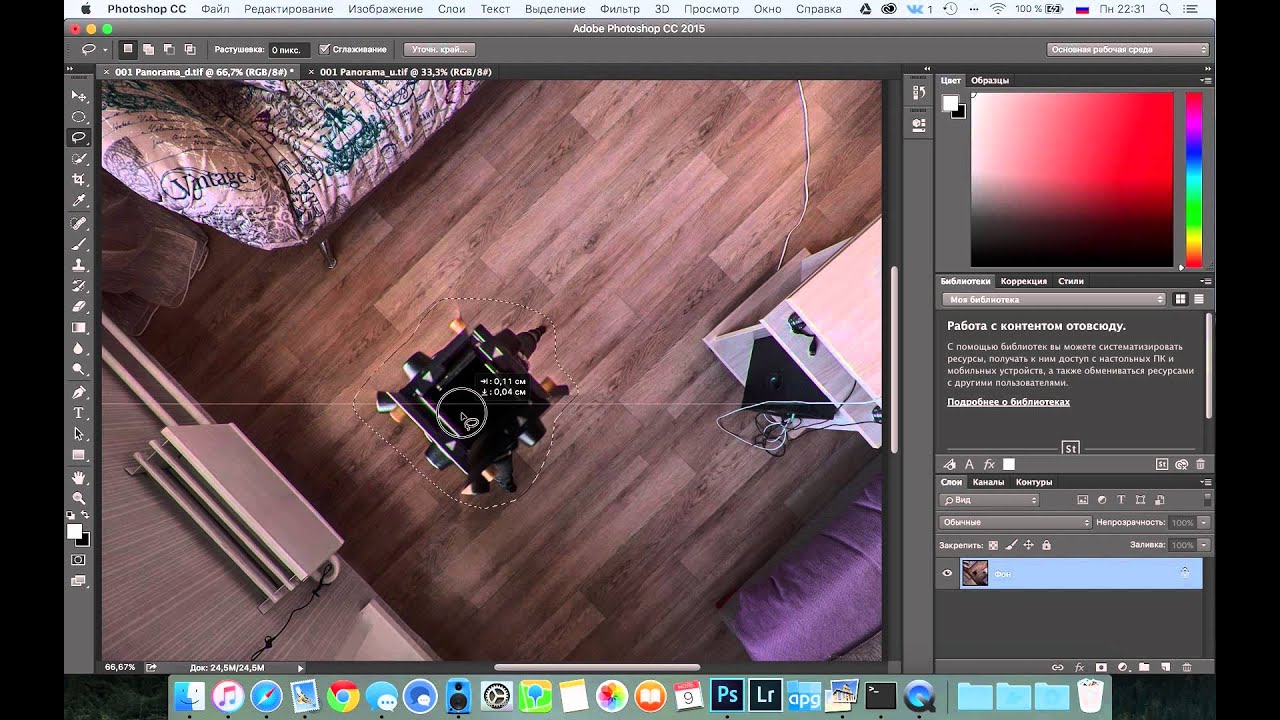
Task: Click the hue spectrum slider strip
Action: coord(1194,180)
